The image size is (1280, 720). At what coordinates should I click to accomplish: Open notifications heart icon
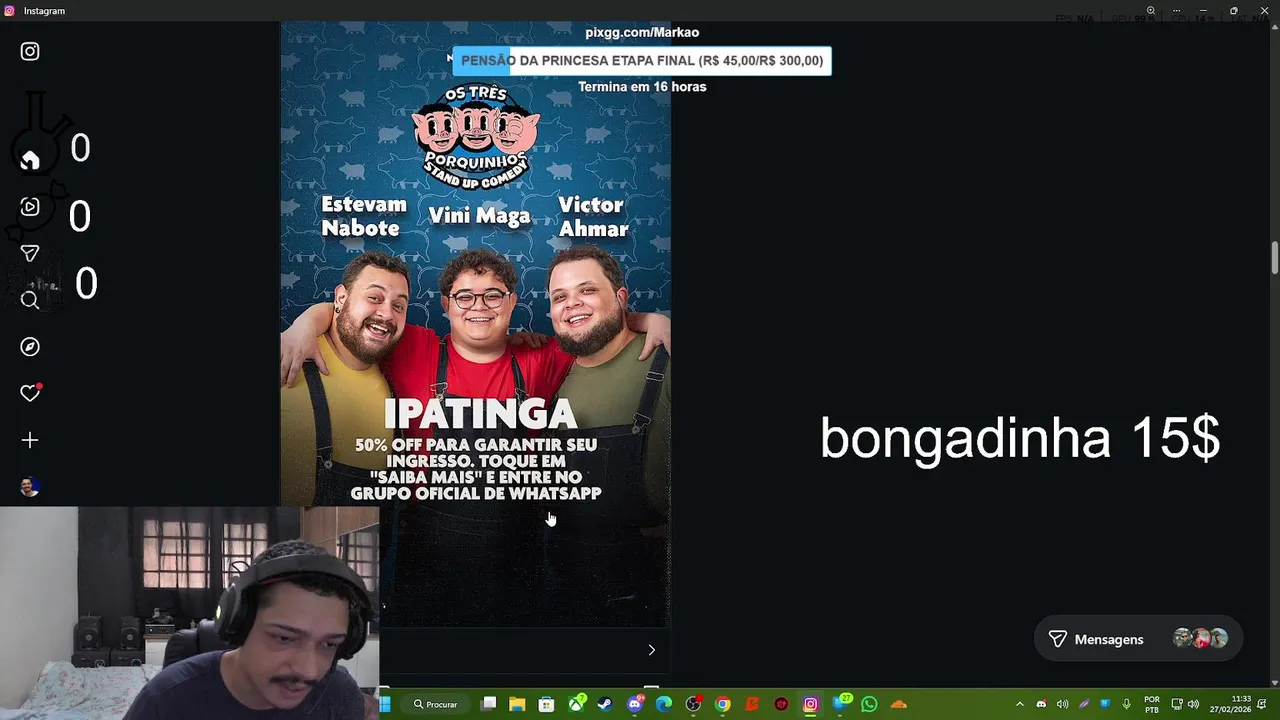click(x=30, y=393)
